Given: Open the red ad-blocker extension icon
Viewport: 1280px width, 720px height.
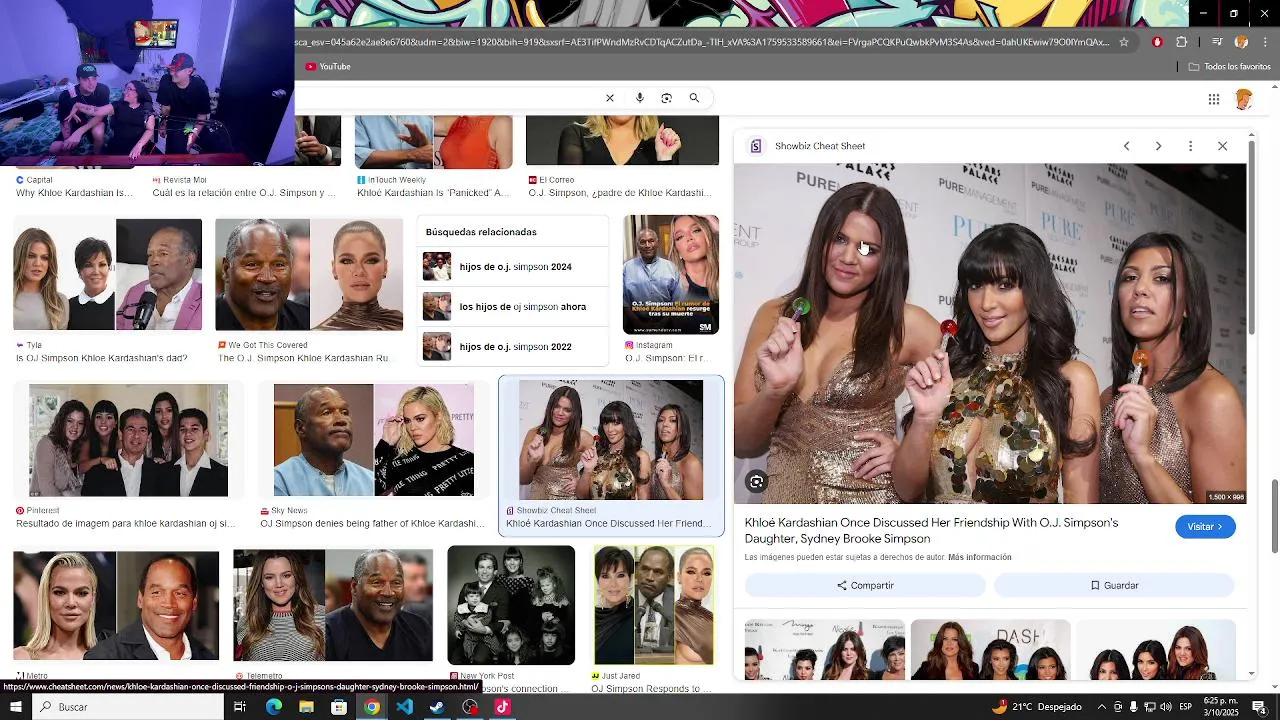Looking at the screenshot, I should tap(1157, 42).
